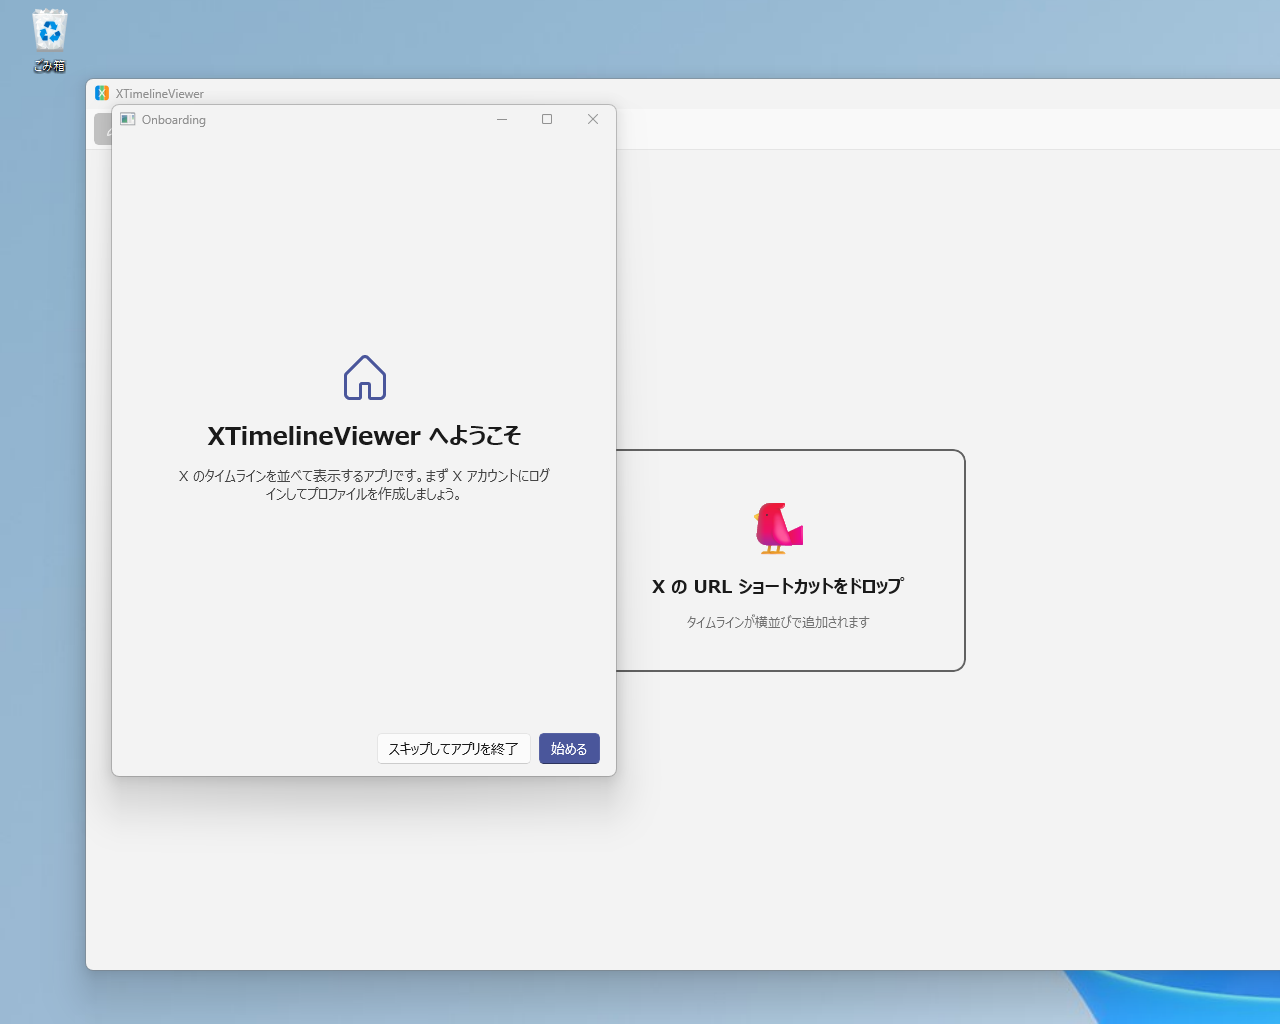Maximize the Onboarding window

coord(547,119)
